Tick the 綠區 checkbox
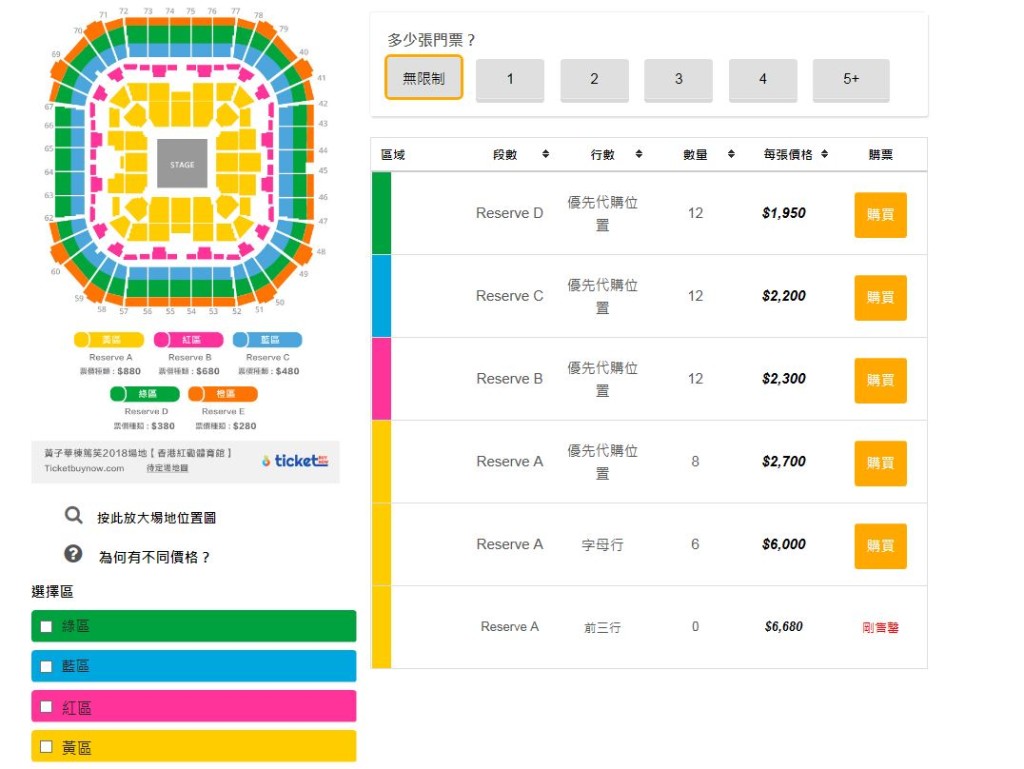The height and width of the screenshot is (769, 1024). (x=46, y=626)
